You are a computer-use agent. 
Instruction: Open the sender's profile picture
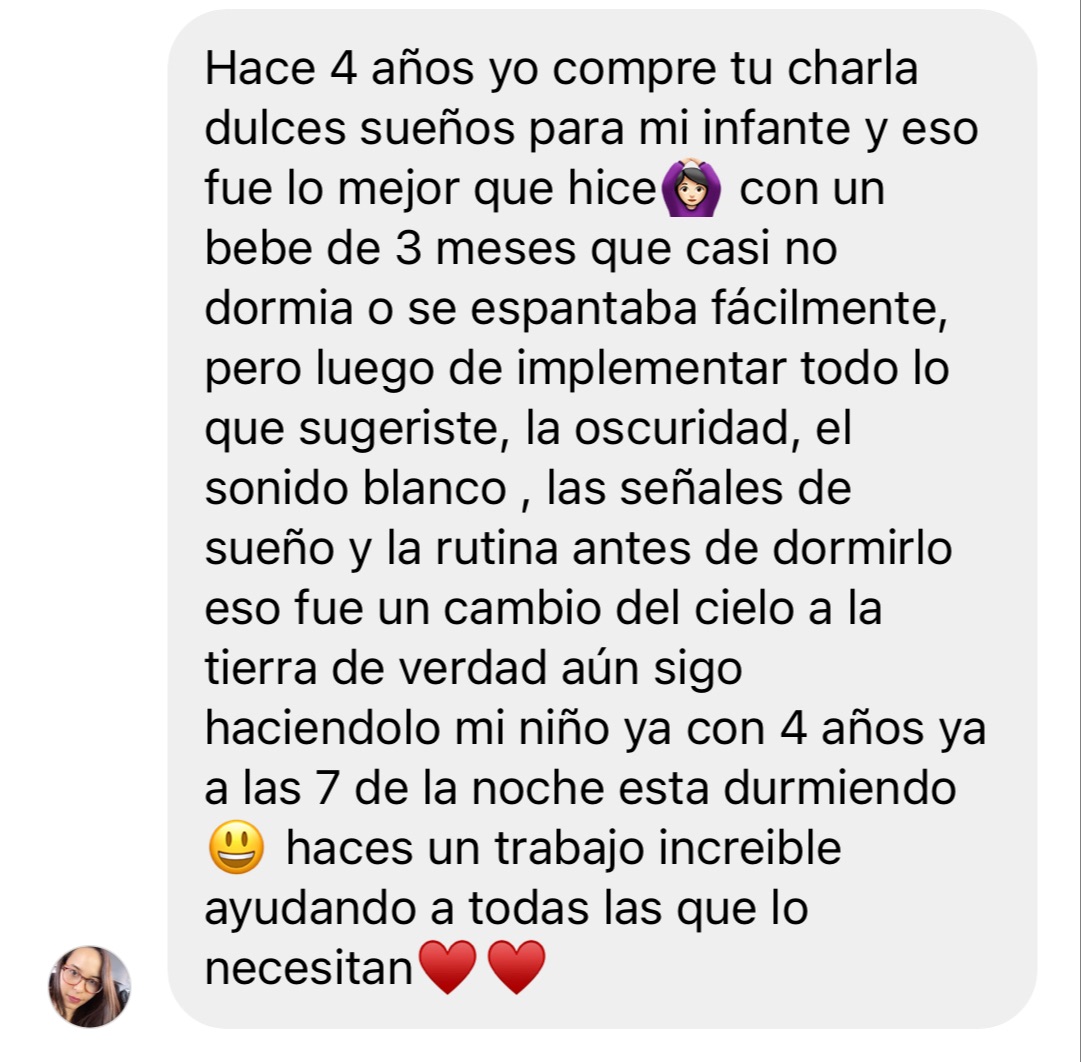click(90, 986)
